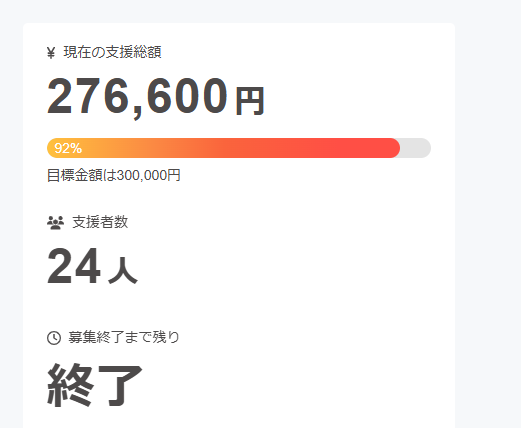Click the gray unfilled end of progress bar

[416, 148]
